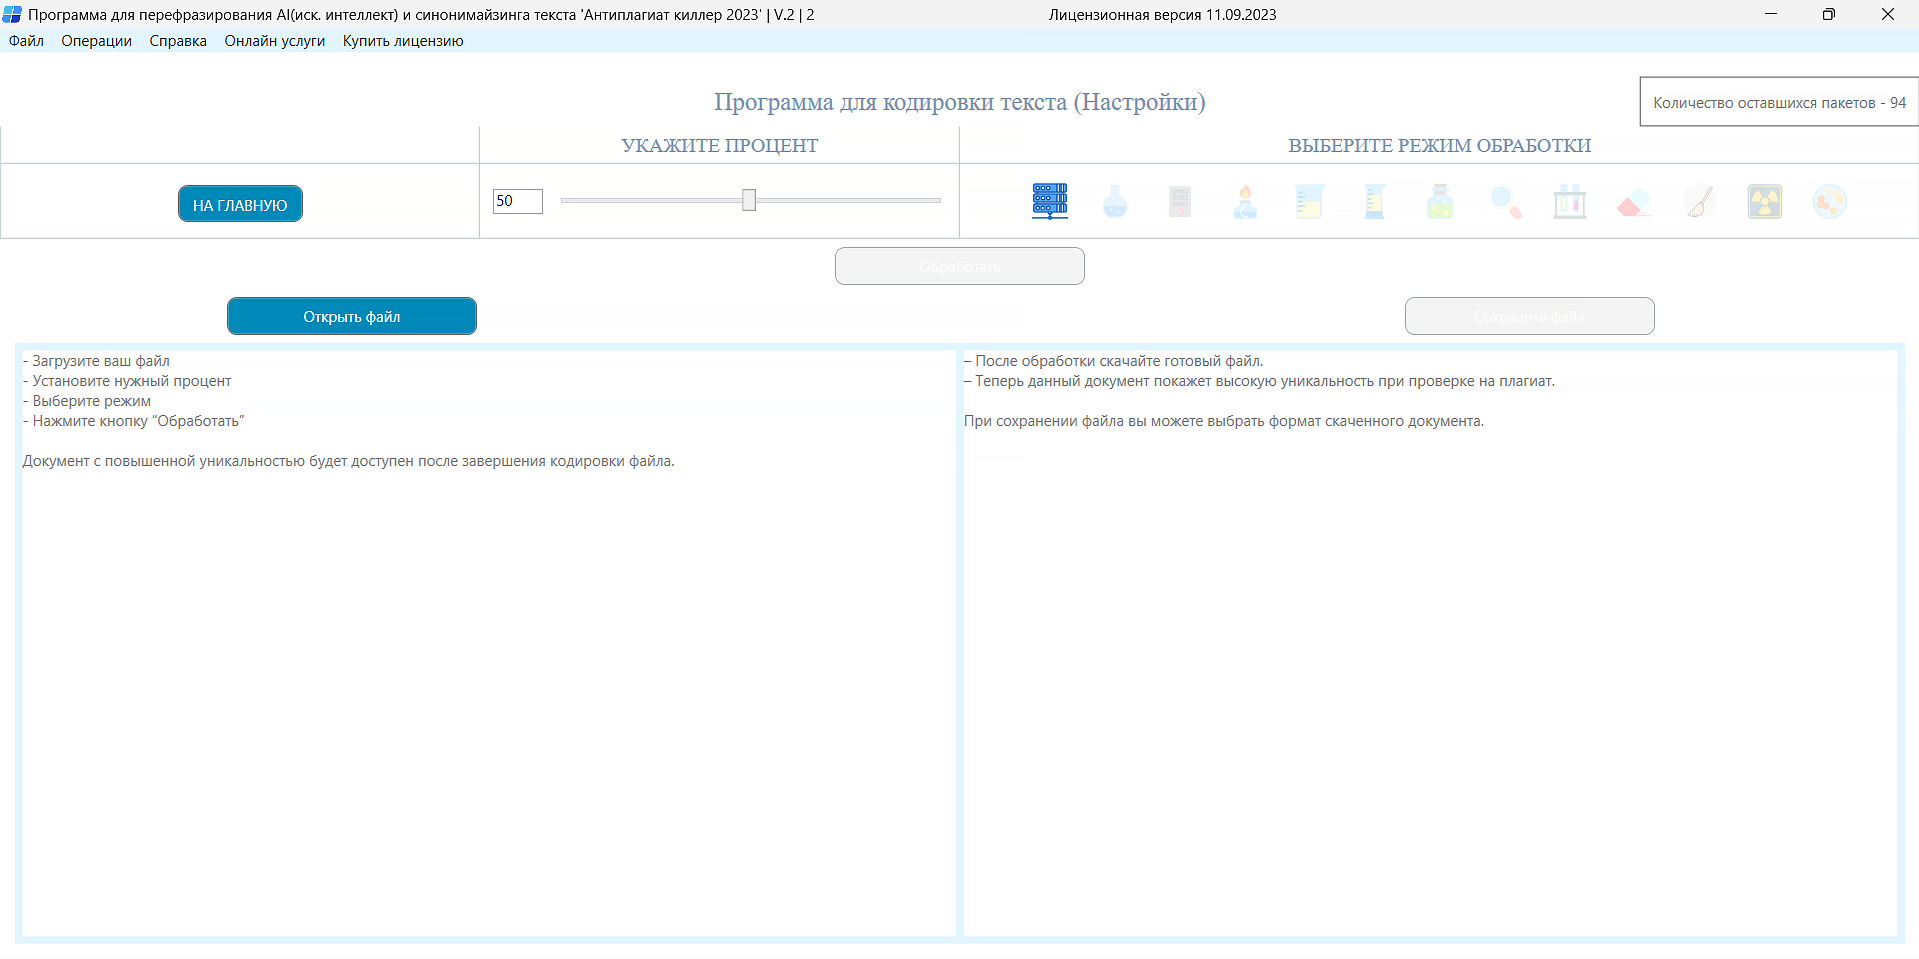The image size is (1919, 959).
Task: Select the eraser processing mode
Action: point(1635,203)
